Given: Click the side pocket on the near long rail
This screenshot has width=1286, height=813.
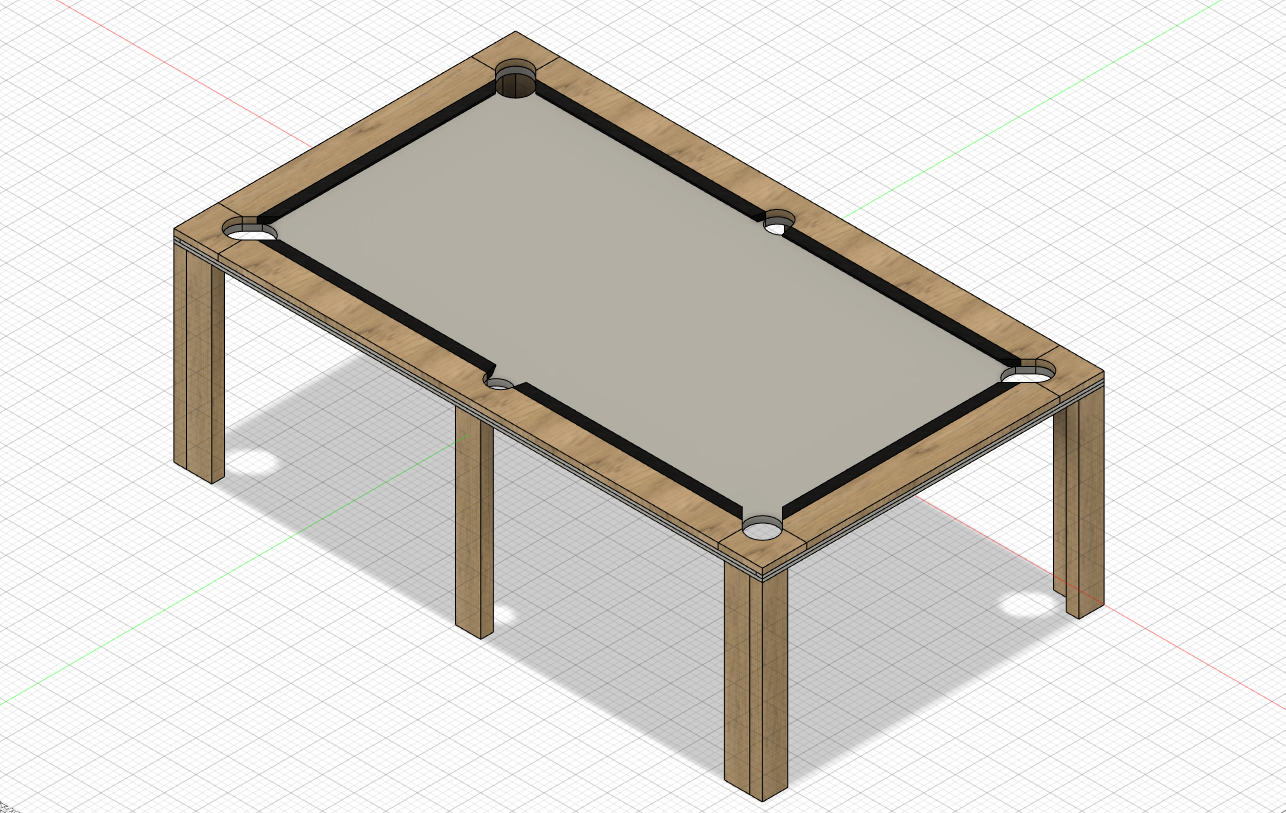Looking at the screenshot, I should pyautogui.click(x=500, y=383).
